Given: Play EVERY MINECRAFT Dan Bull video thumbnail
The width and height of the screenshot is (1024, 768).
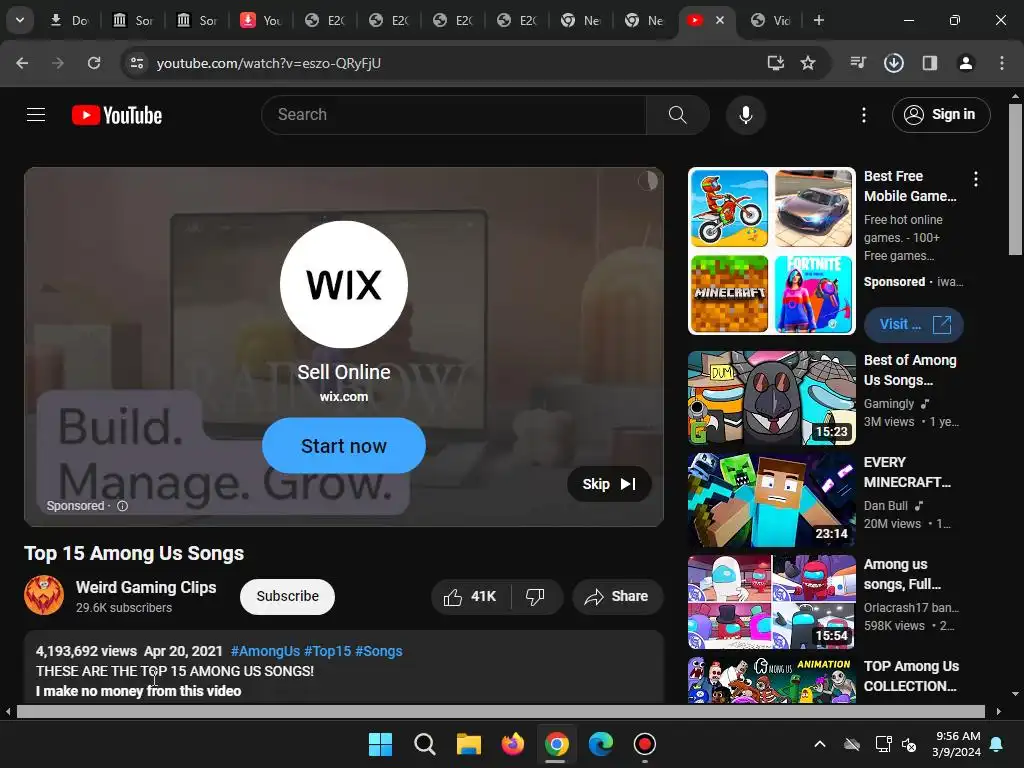Looking at the screenshot, I should [771, 500].
